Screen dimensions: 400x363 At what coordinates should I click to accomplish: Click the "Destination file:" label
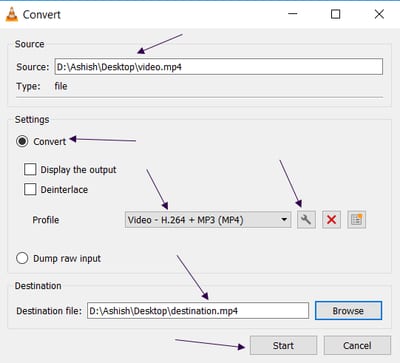click(x=49, y=311)
